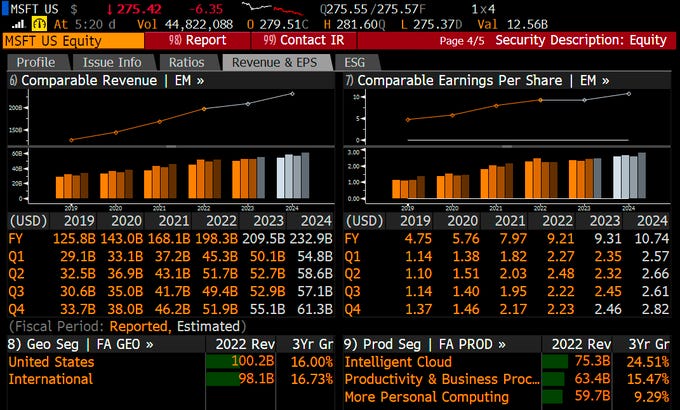
Task: Switch to the Profile tab
Action: 36,62
